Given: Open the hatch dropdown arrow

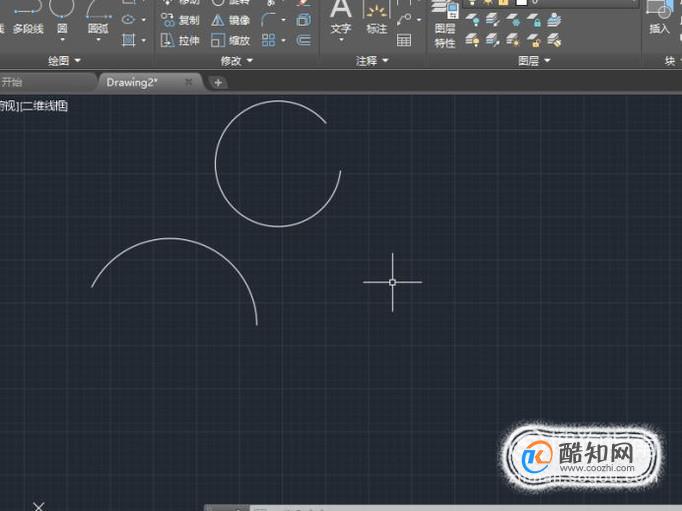Looking at the screenshot, I should [x=144, y=41].
